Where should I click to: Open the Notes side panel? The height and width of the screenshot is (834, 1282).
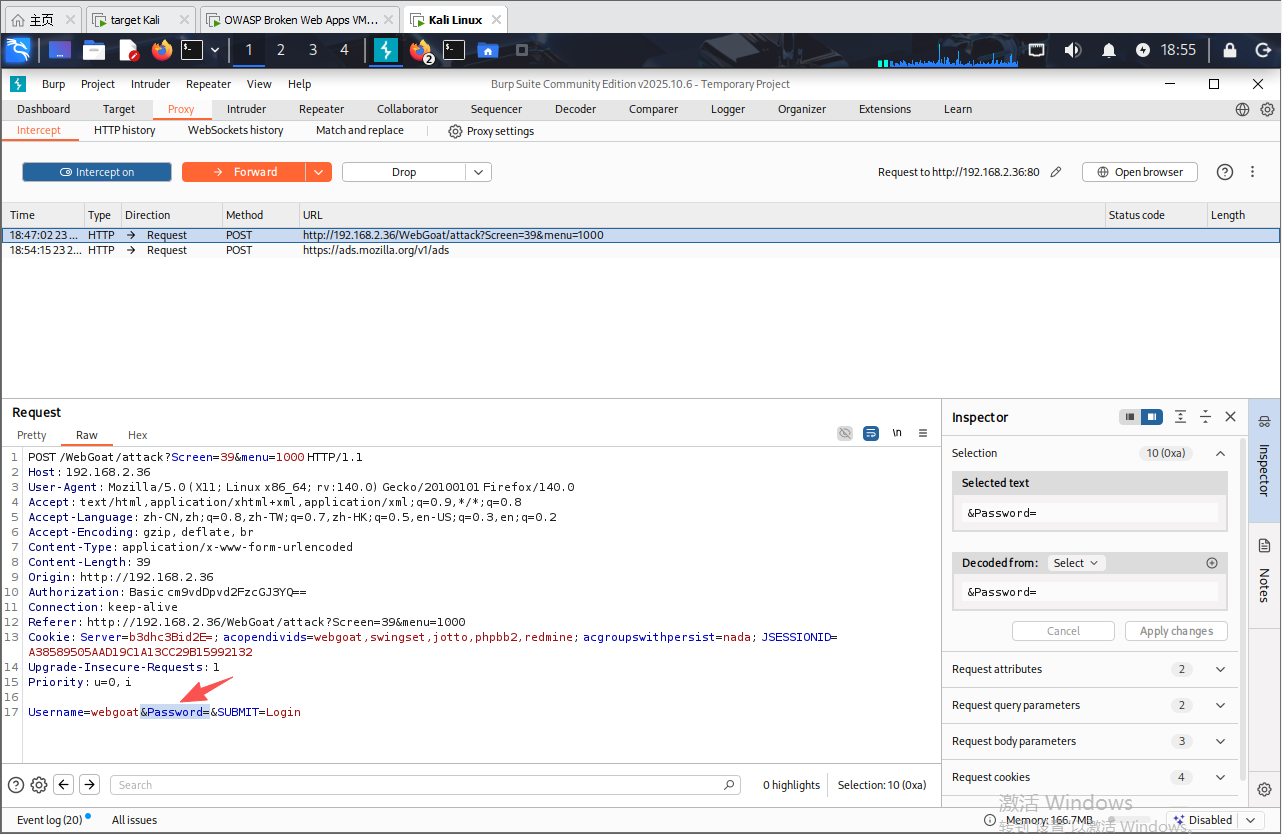click(x=1264, y=572)
